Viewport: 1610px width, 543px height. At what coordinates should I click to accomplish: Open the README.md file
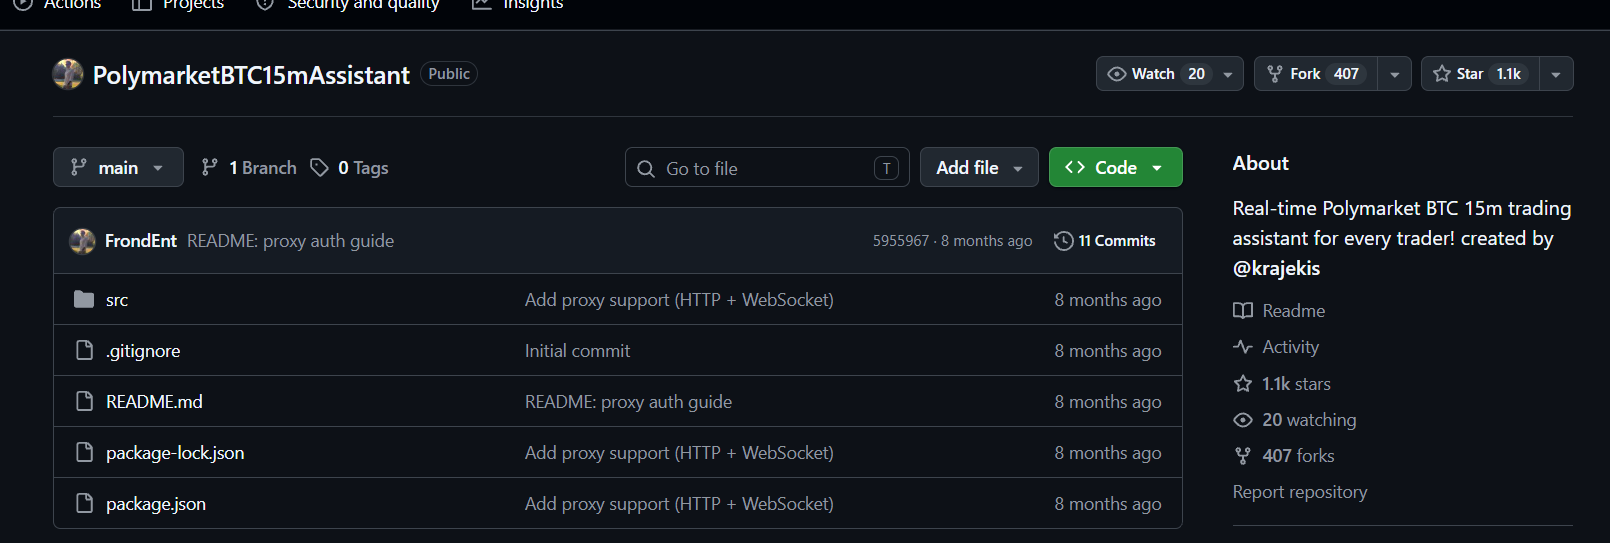coord(154,402)
